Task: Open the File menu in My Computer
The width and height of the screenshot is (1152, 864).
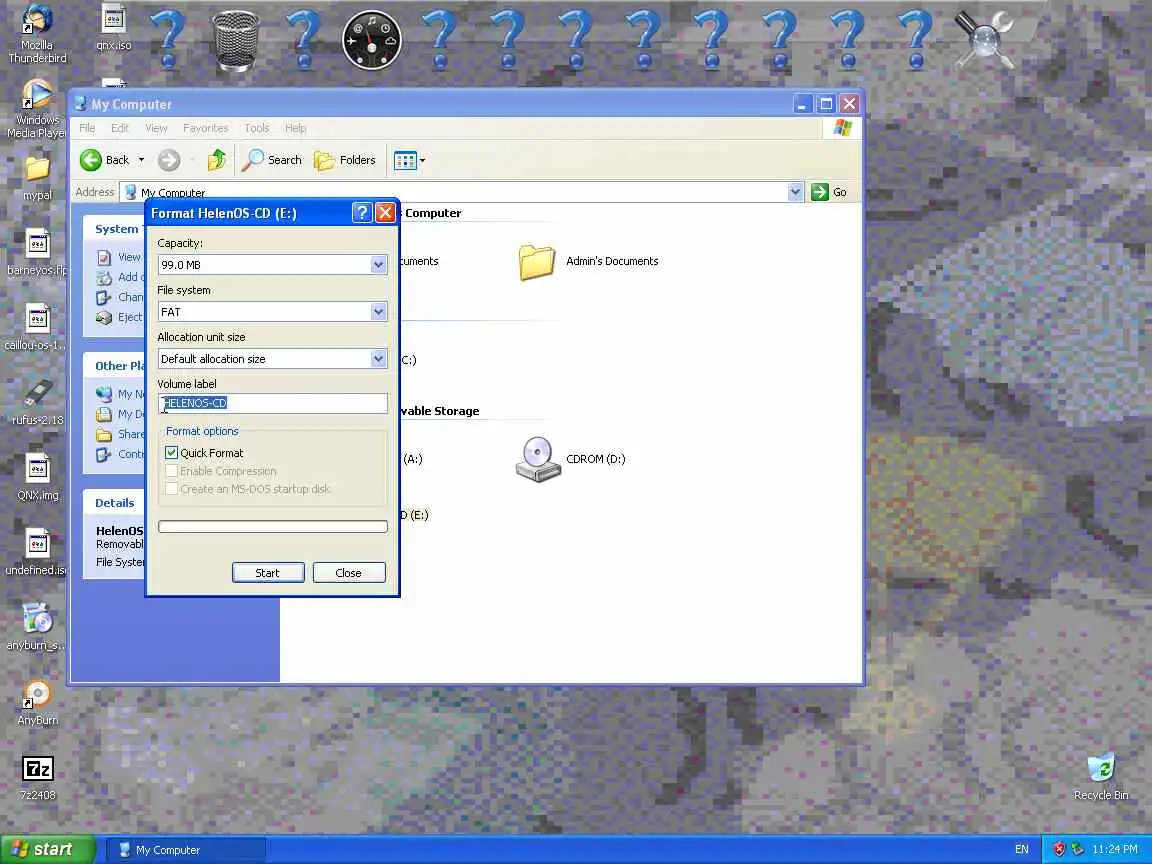Action: [x=87, y=128]
